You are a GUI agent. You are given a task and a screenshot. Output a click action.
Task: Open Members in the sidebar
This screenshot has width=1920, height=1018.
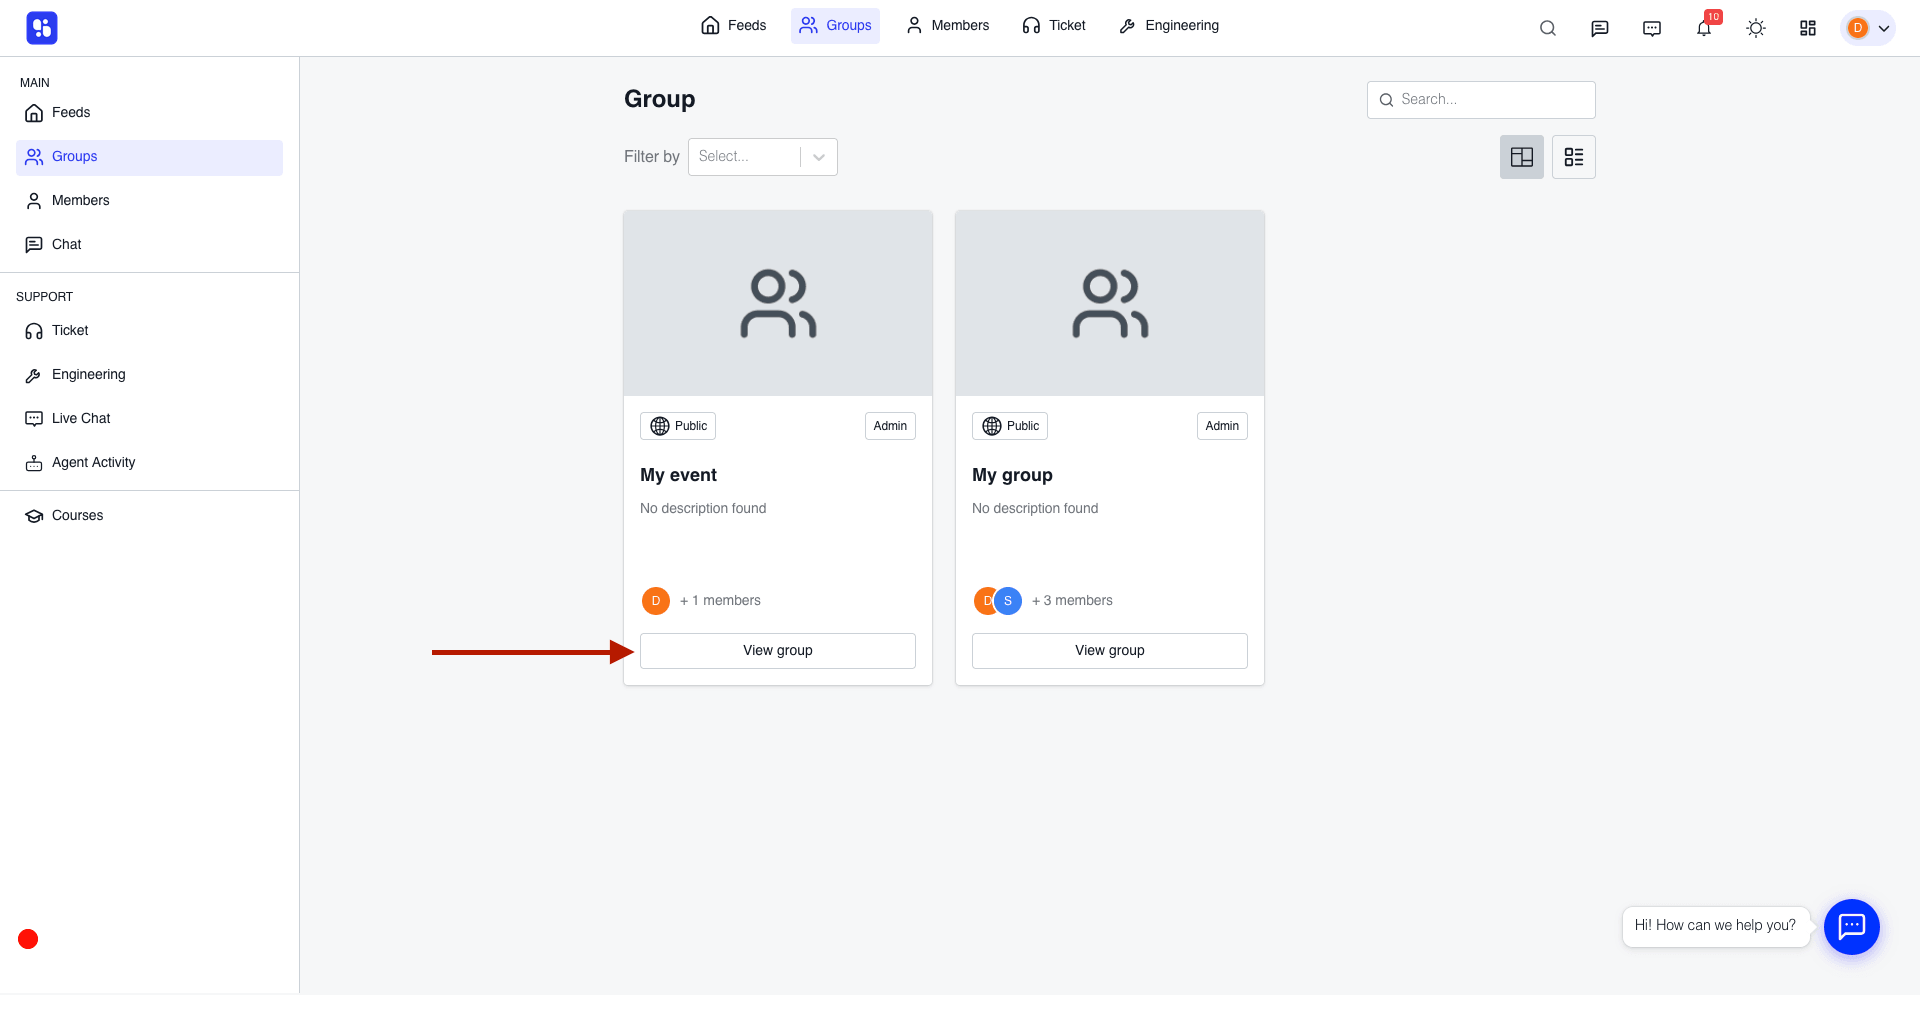click(x=149, y=201)
